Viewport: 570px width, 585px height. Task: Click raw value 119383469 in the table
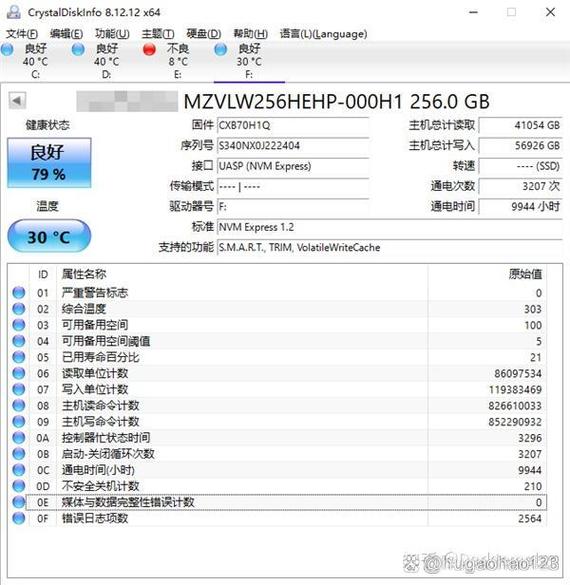[x=515, y=390]
